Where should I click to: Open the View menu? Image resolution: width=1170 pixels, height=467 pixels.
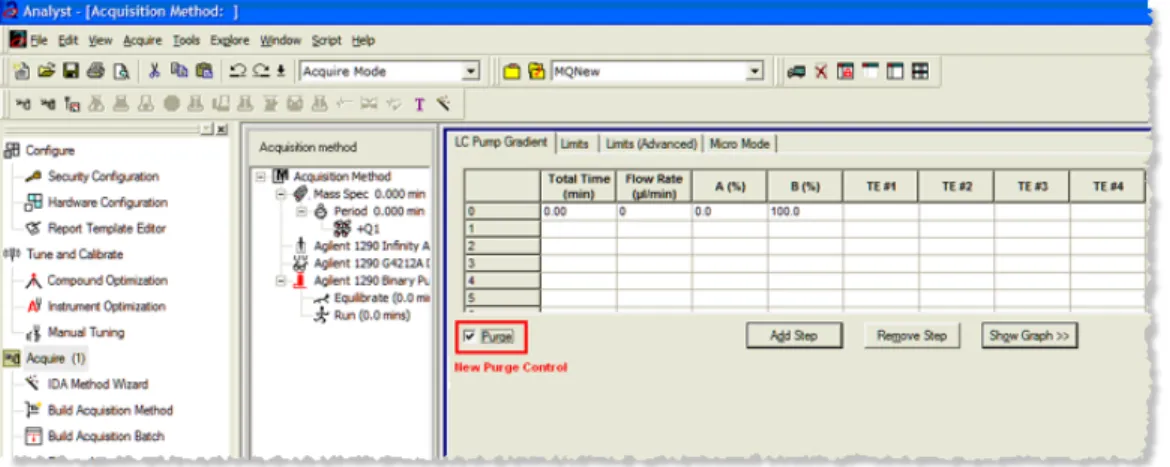101,40
